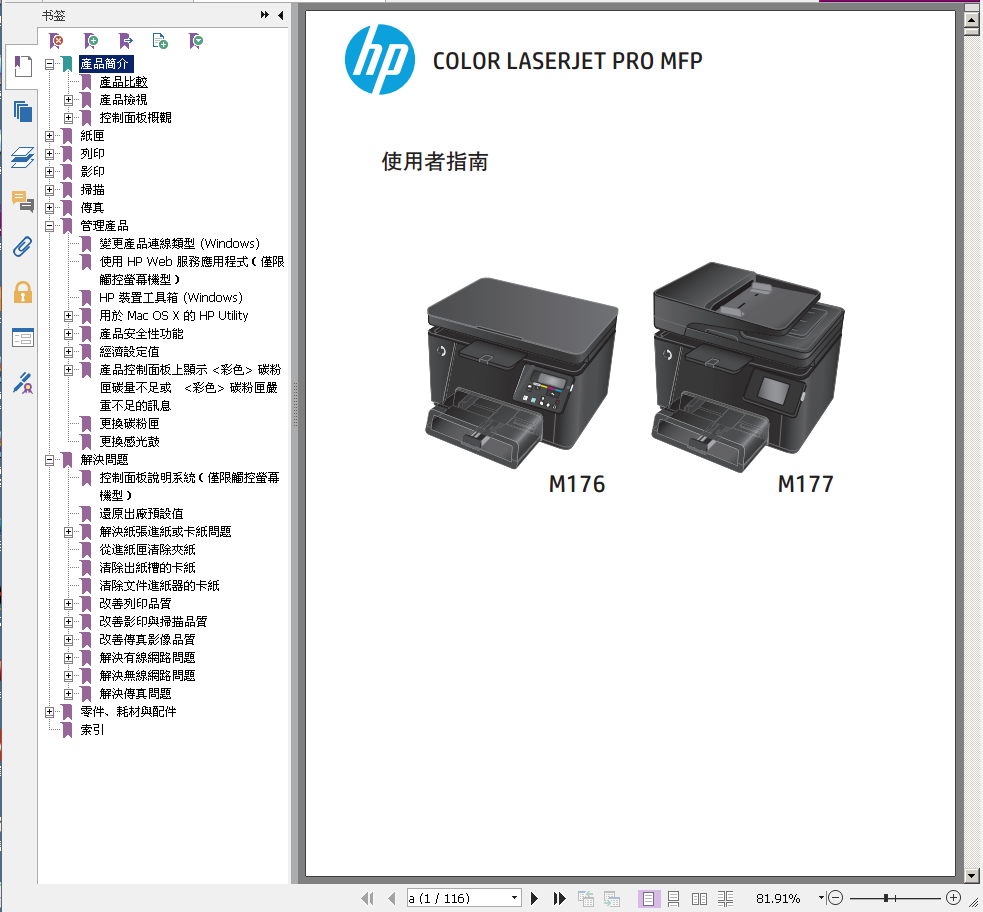Click the scroll up arrow of document
This screenshot has width=983, height=912.
coord(971,20)
